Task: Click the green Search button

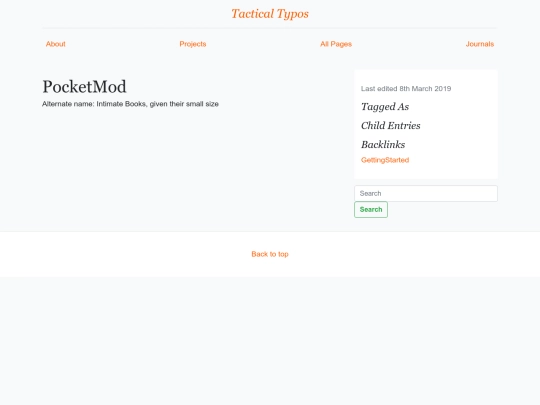Action: pyautogui.click(x=371, y=209)
